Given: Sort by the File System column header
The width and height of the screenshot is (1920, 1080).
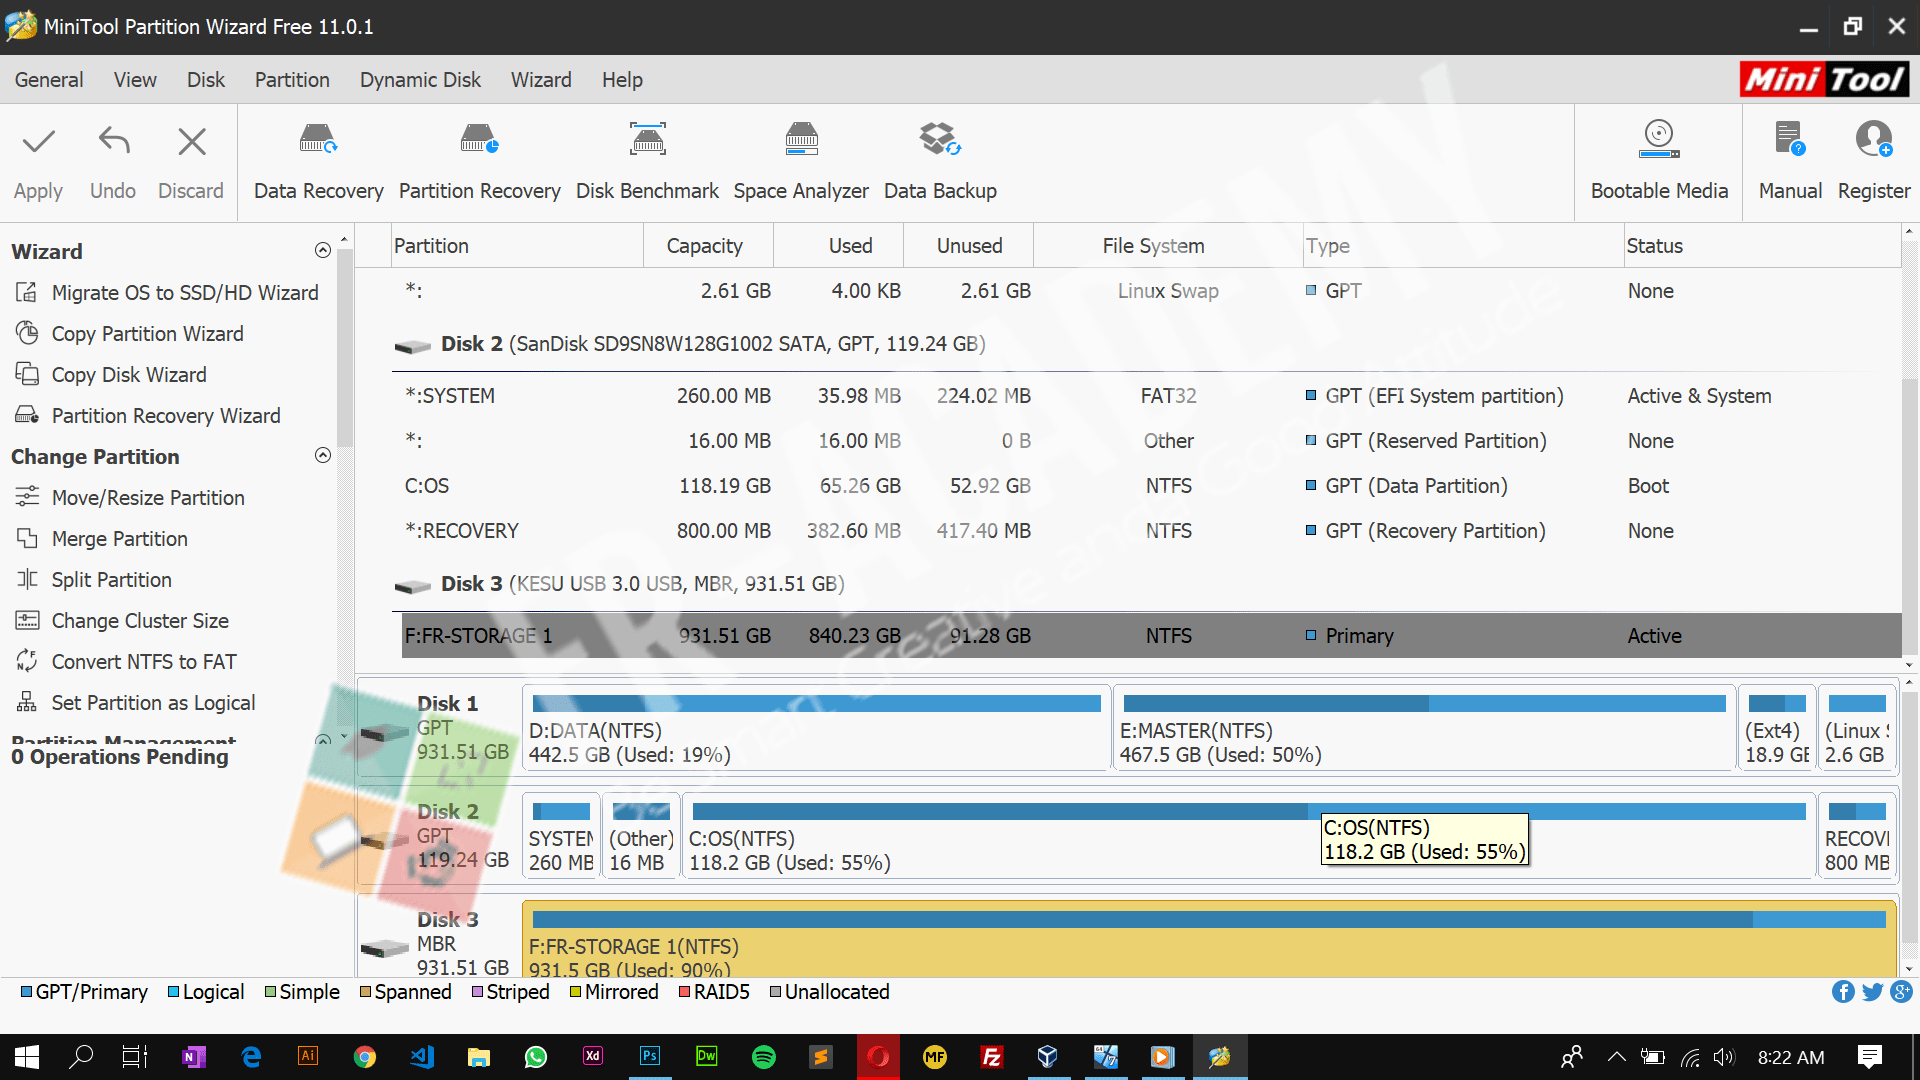Looking at the screenshot, I should pos(1168,246).
